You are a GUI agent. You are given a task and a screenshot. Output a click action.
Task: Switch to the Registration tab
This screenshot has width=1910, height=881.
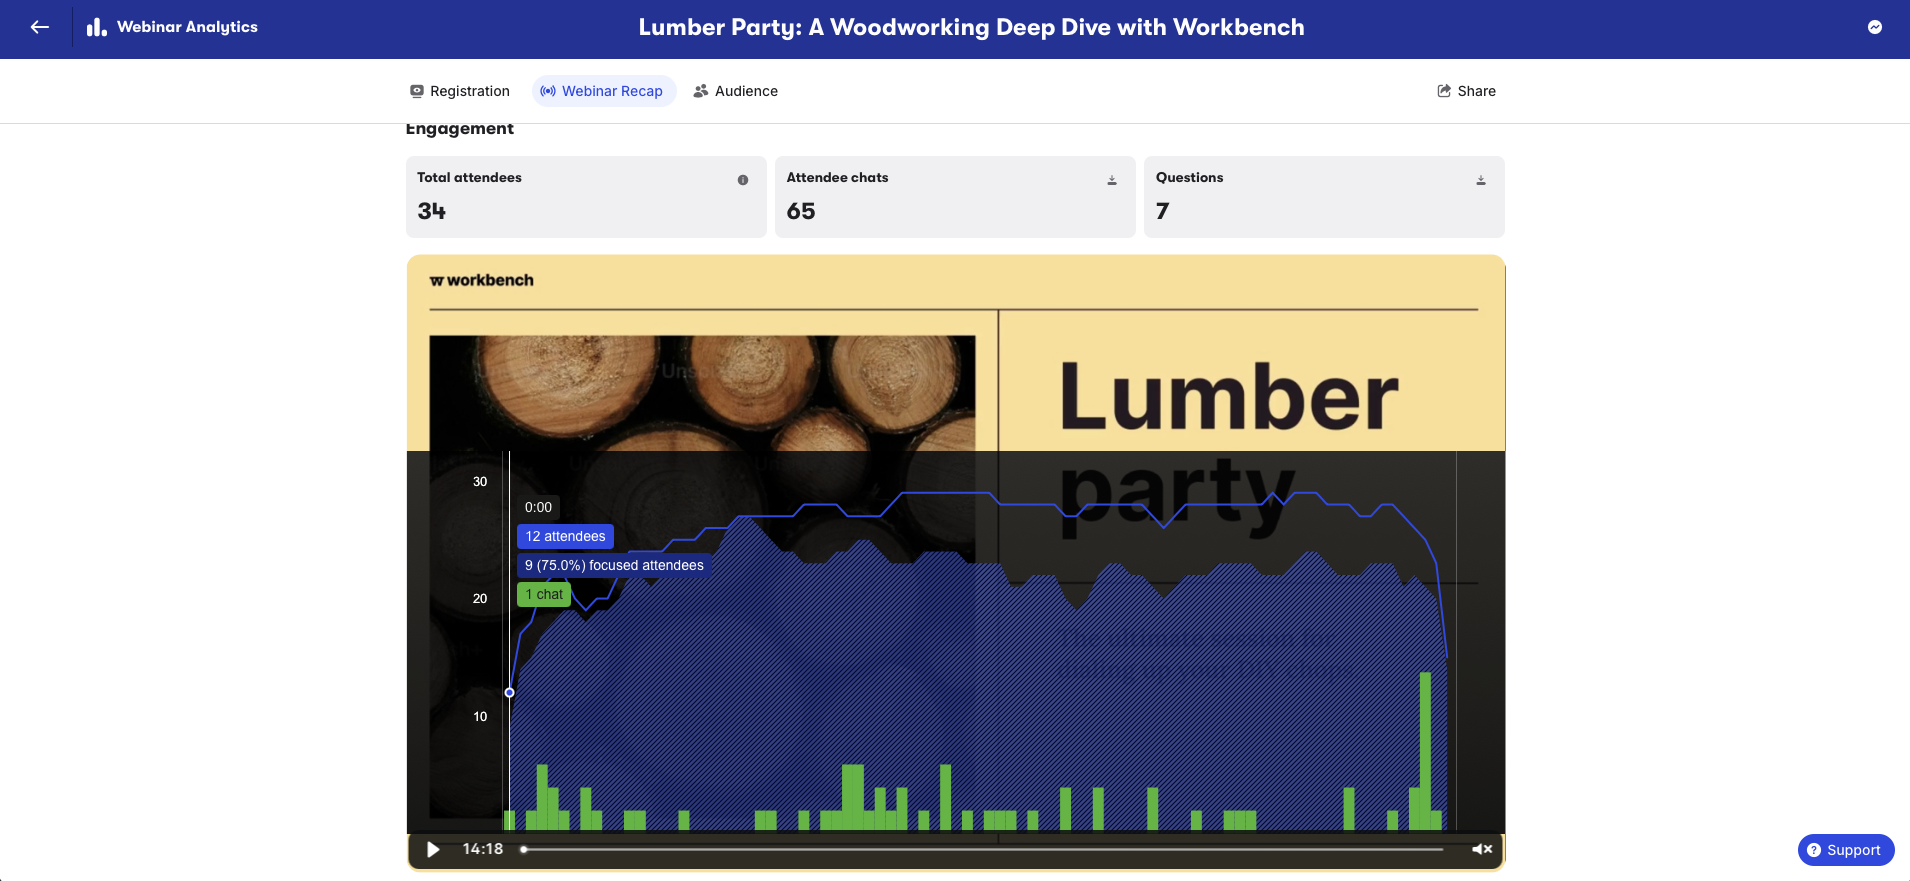tap(460, 91)
